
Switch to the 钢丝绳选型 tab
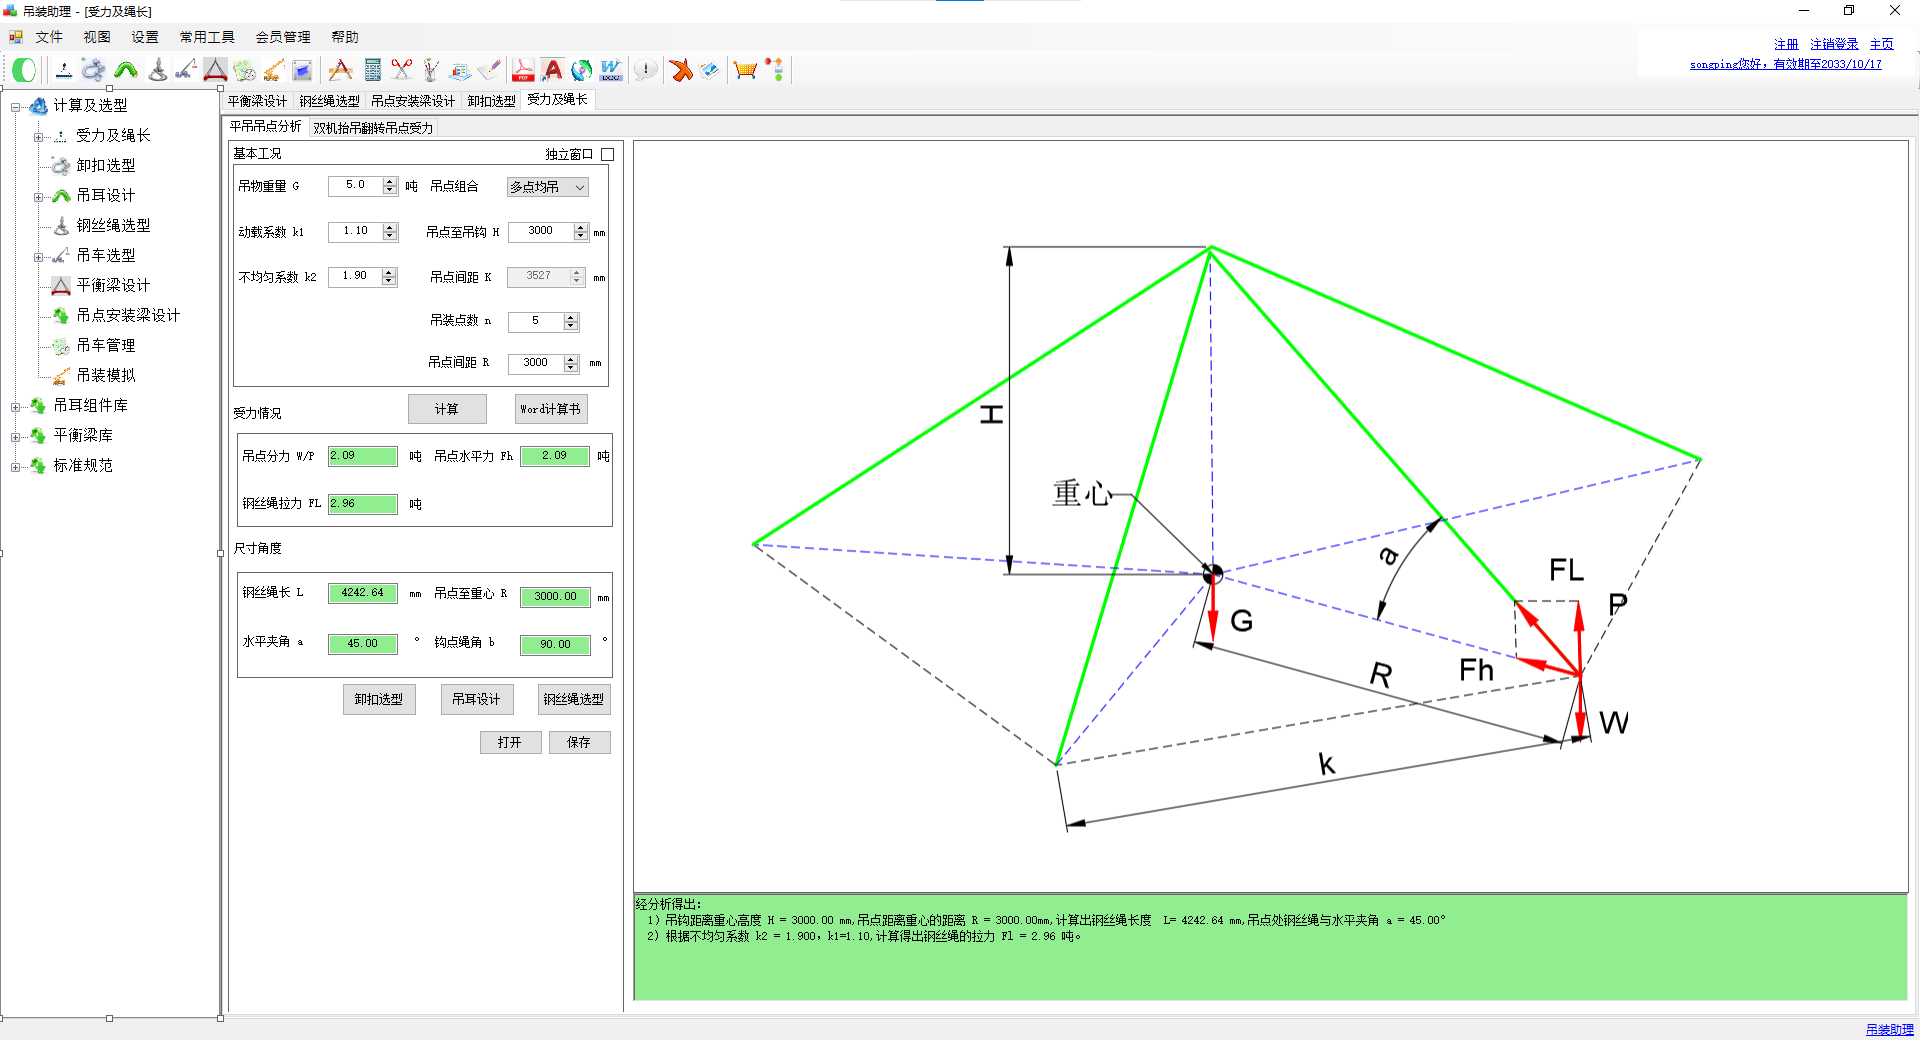(329, 101)
